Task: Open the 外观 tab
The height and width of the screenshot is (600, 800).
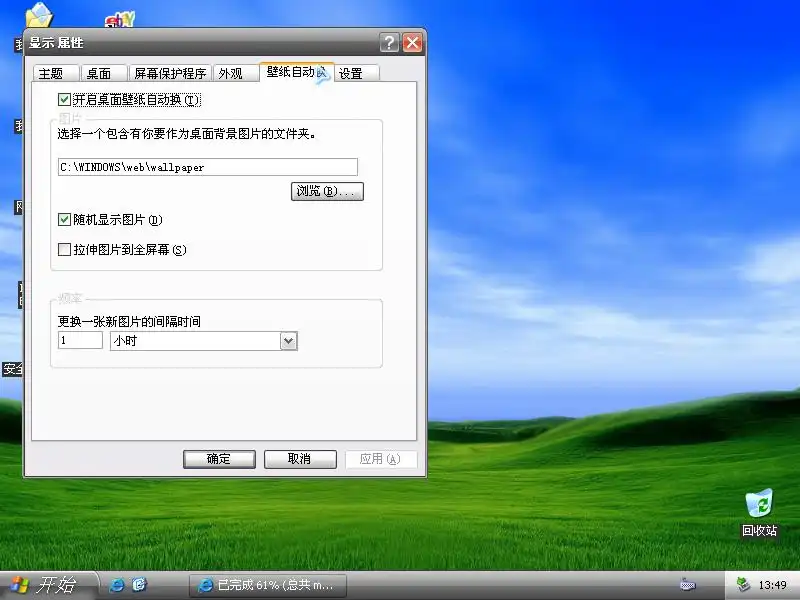Action: [x=235, y=73]
